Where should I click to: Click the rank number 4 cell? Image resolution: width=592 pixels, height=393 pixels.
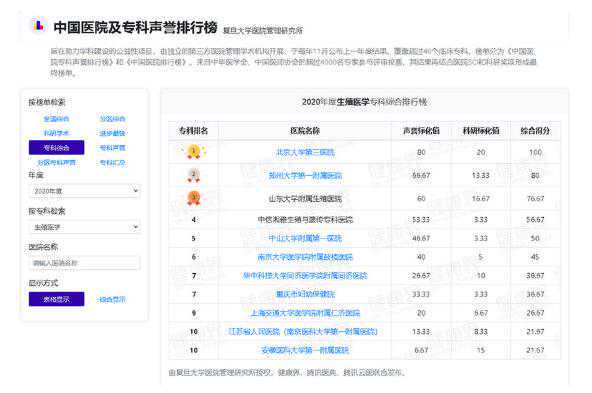[194, 220]
